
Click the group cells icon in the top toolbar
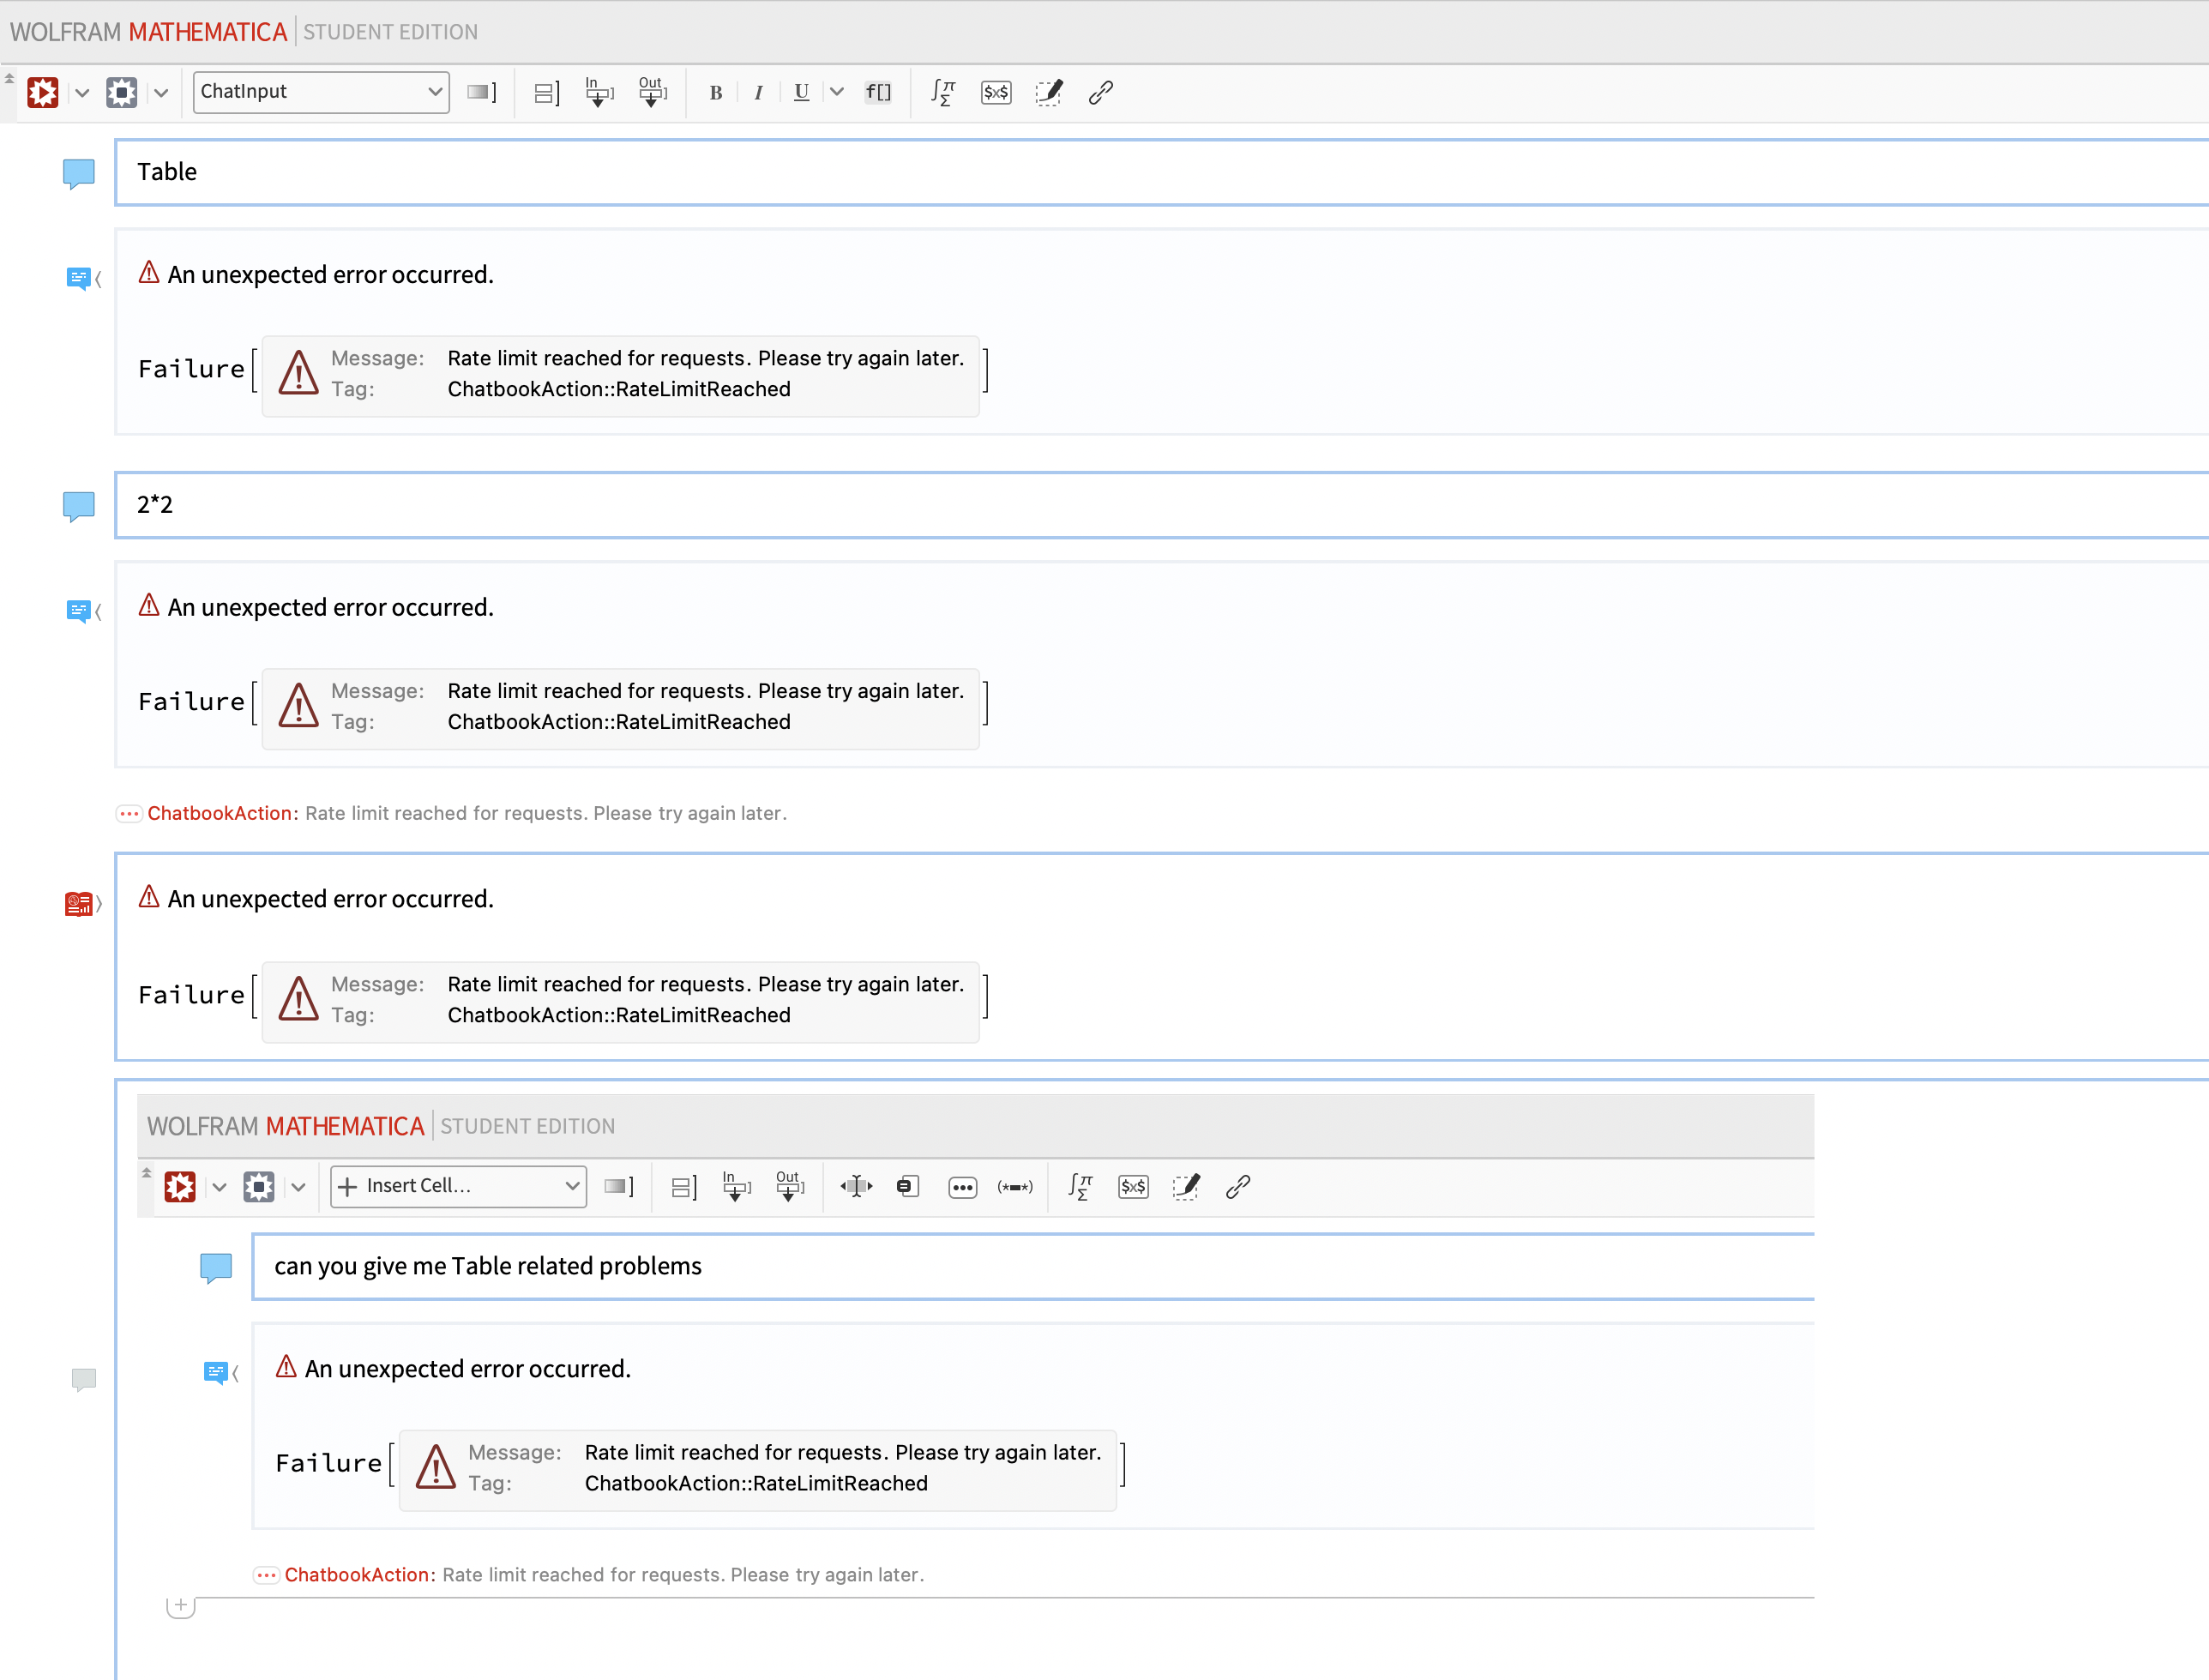546,93
